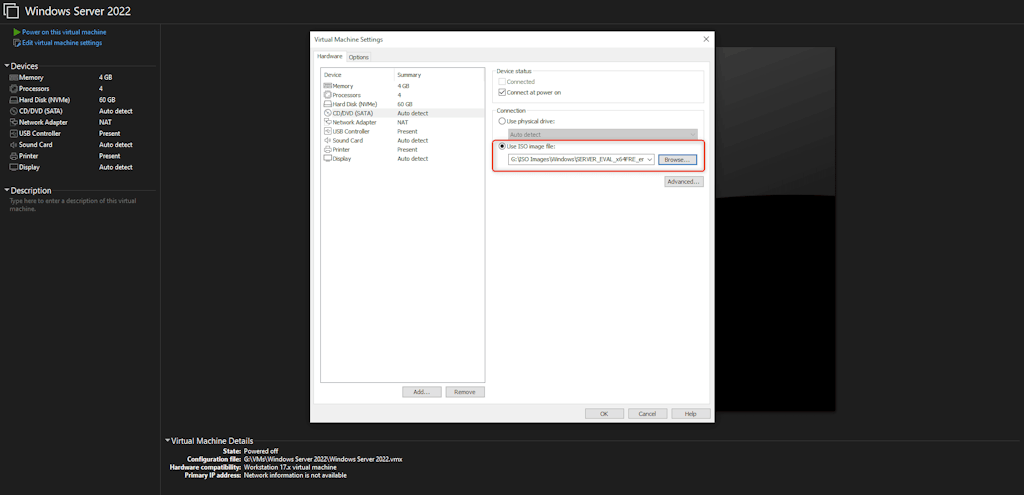Click the Configuration file path text
The image size is (1024, 495).
[323, 459]
